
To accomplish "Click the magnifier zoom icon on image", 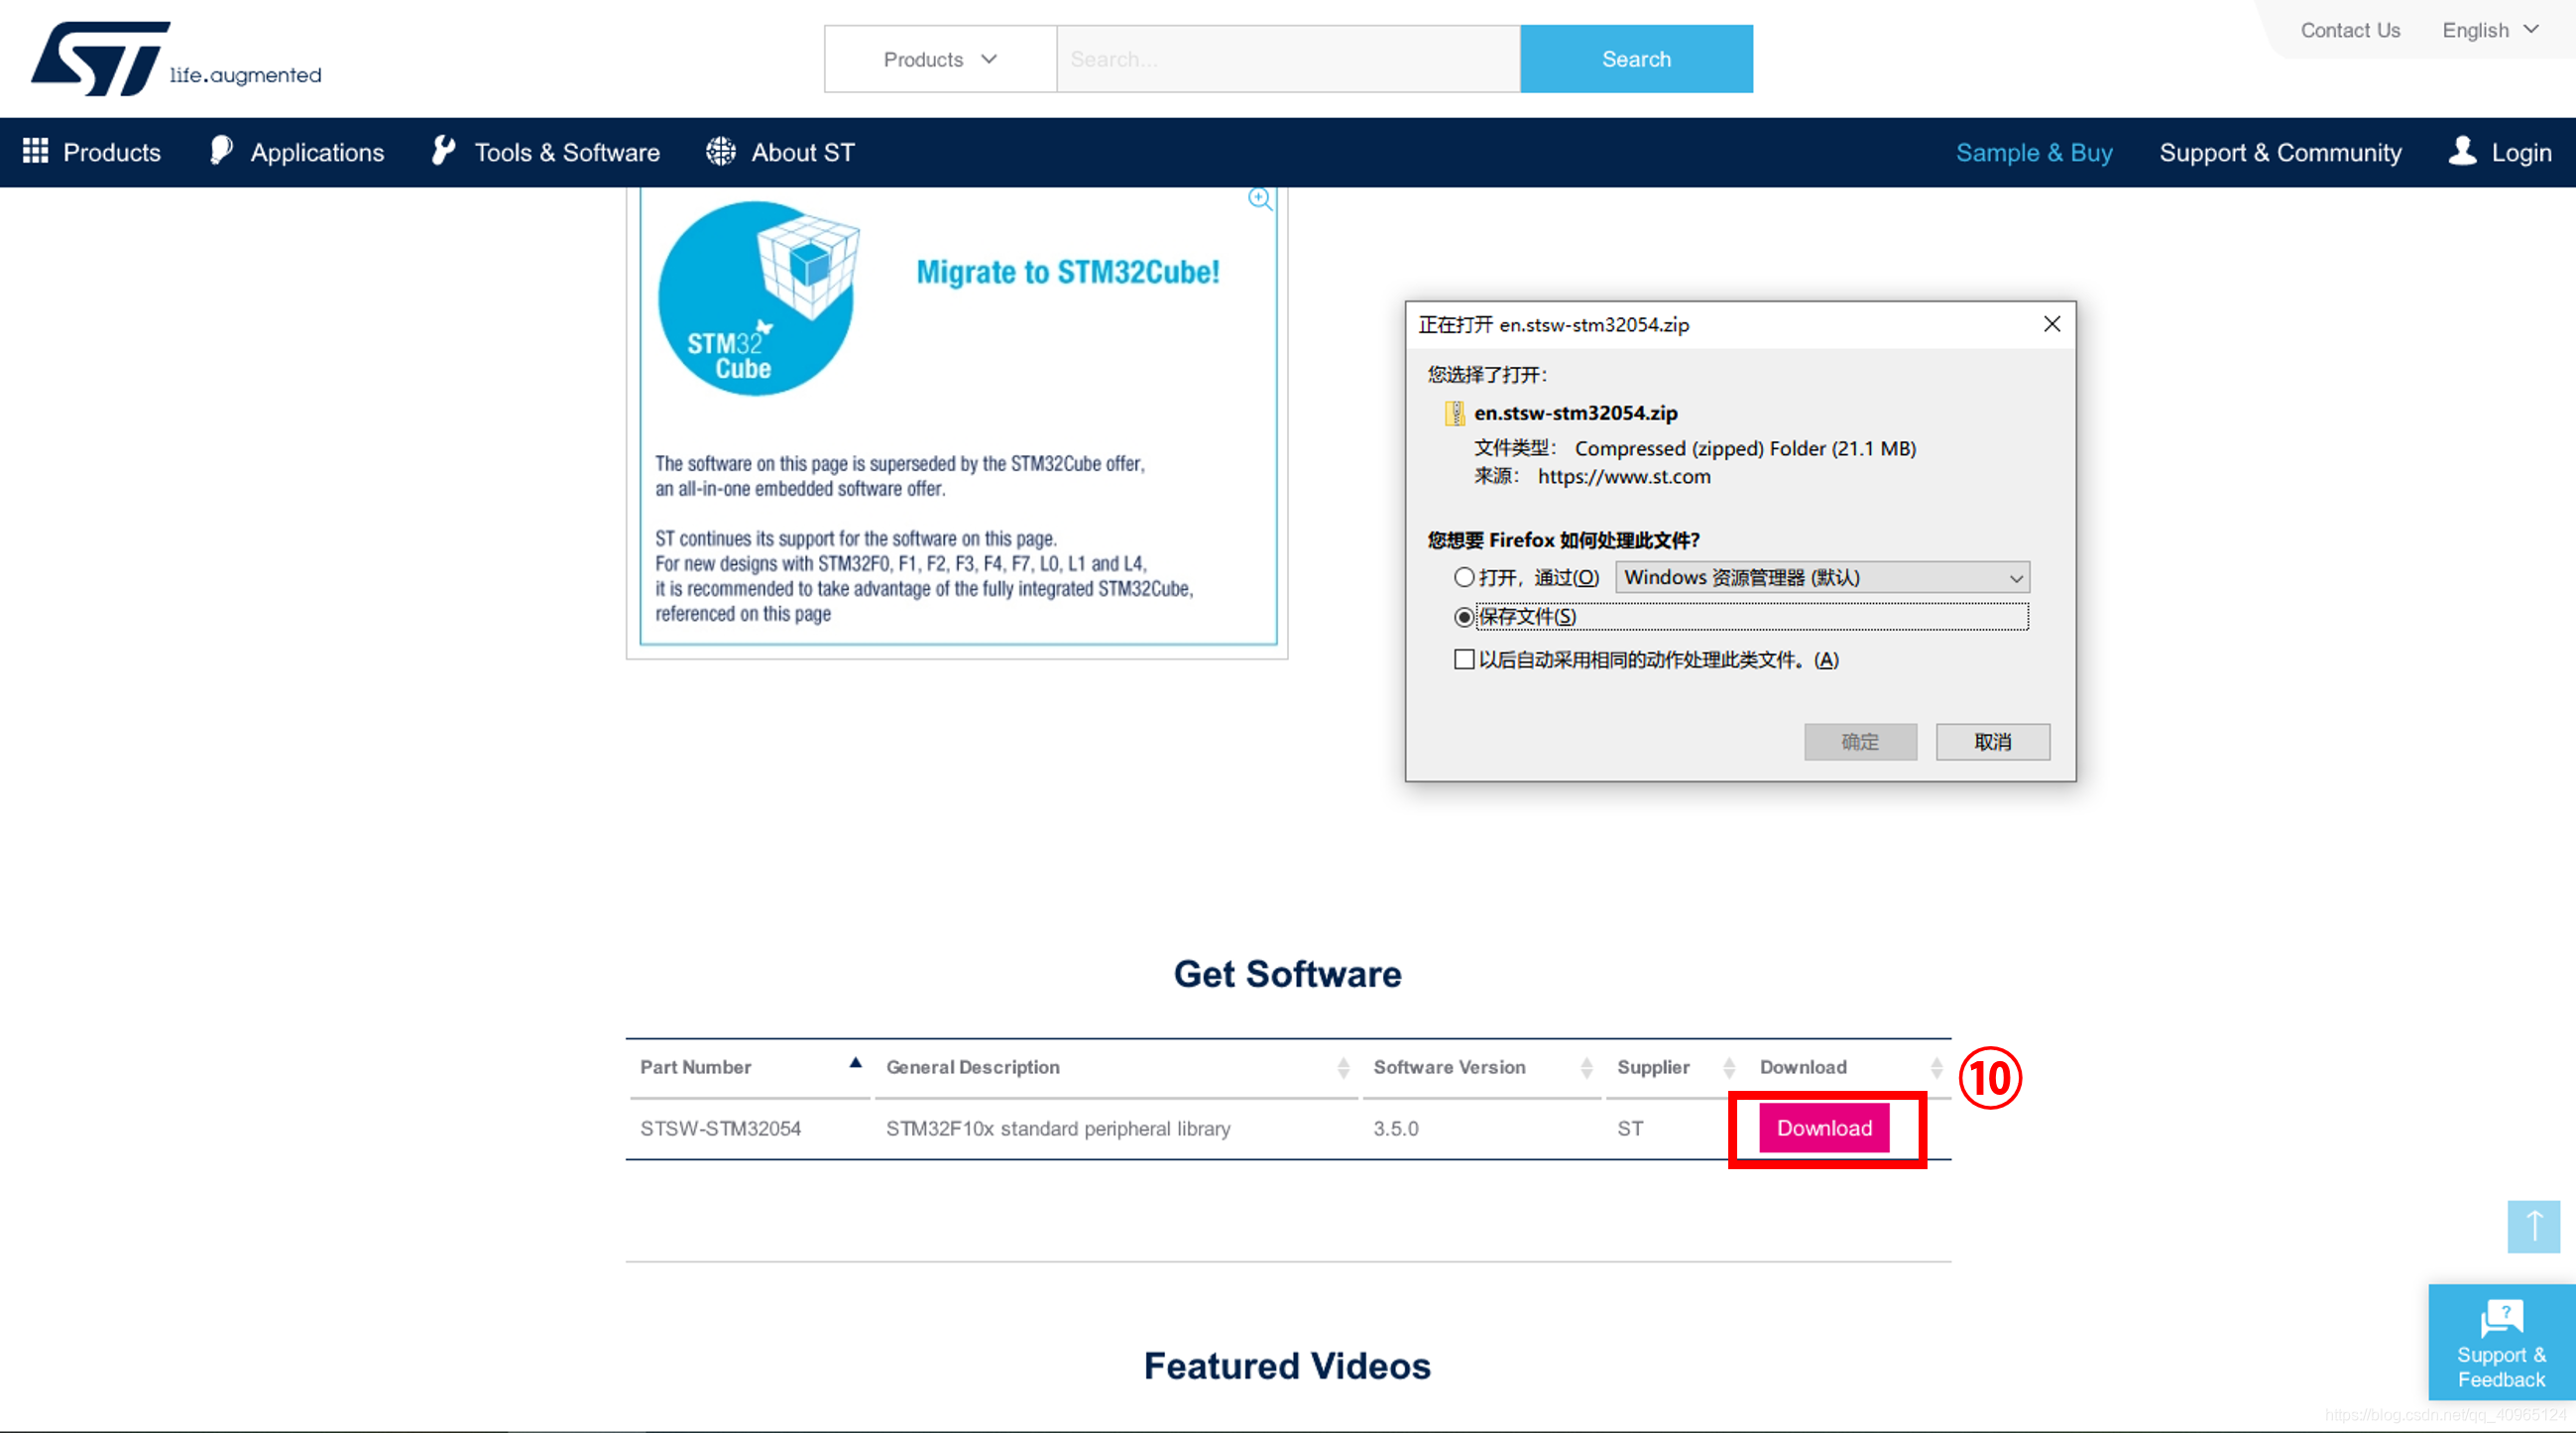I will coord(1260,199).
